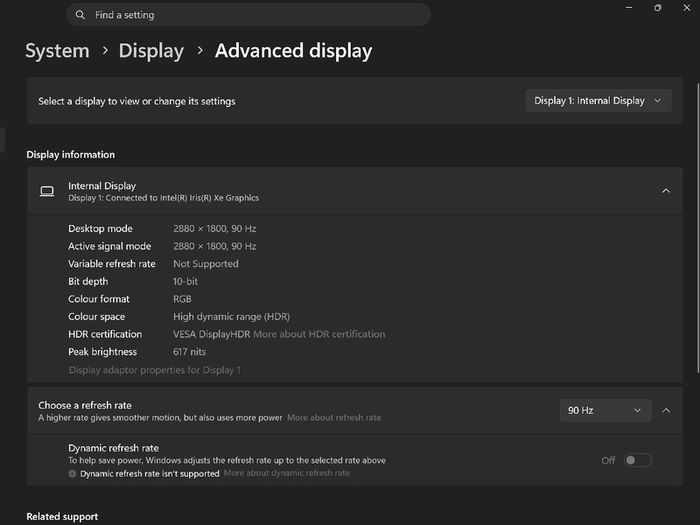Close the Settings window
The height and width of the screenshot is (525, 700).
[x=687, y=8]
